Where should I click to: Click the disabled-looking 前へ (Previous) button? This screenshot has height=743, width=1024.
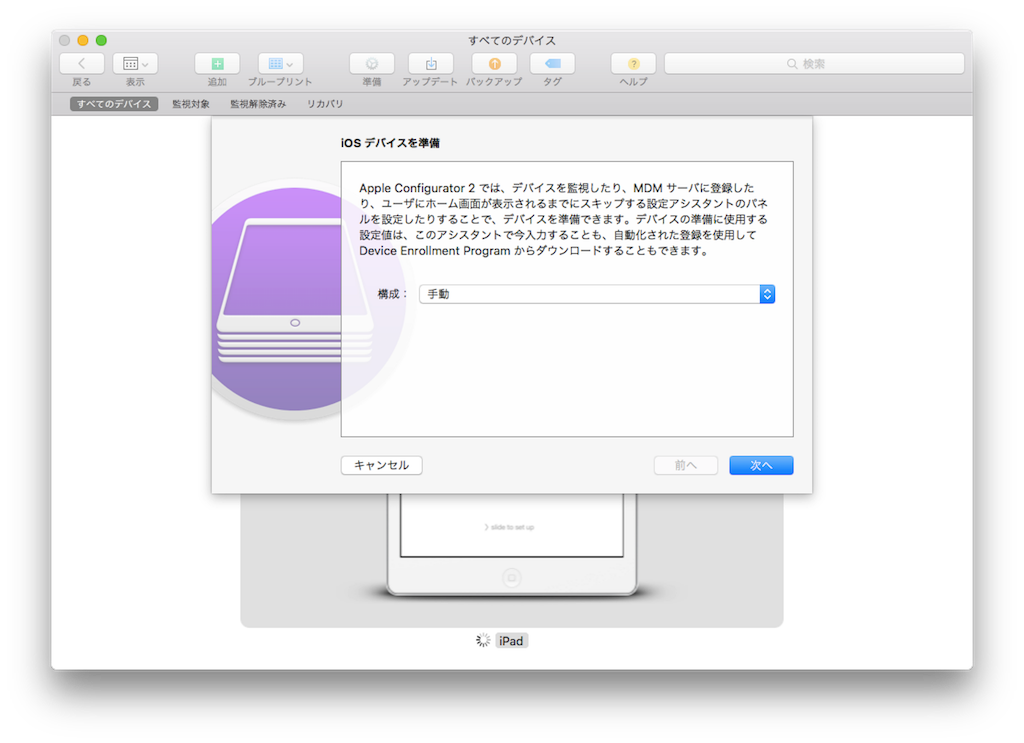click(686, 465)
